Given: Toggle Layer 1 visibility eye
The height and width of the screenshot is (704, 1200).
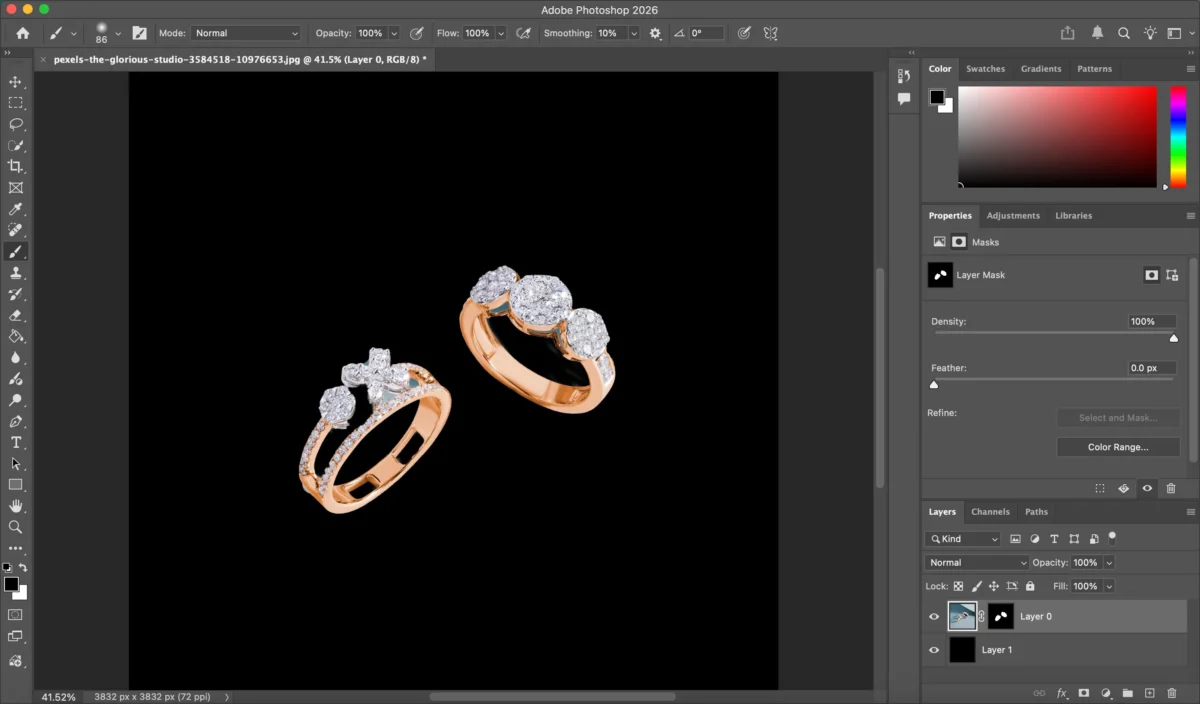Looking at the screenshot, I should (934, 650).
